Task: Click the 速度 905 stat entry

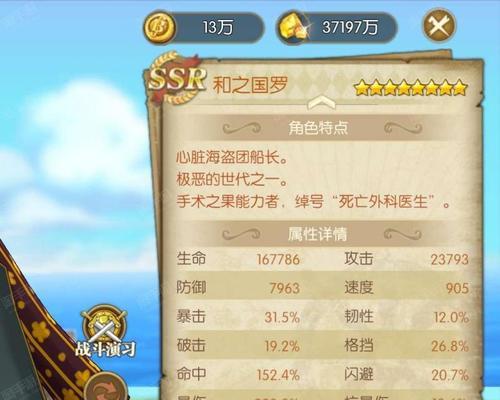Action: coord(407,288)
